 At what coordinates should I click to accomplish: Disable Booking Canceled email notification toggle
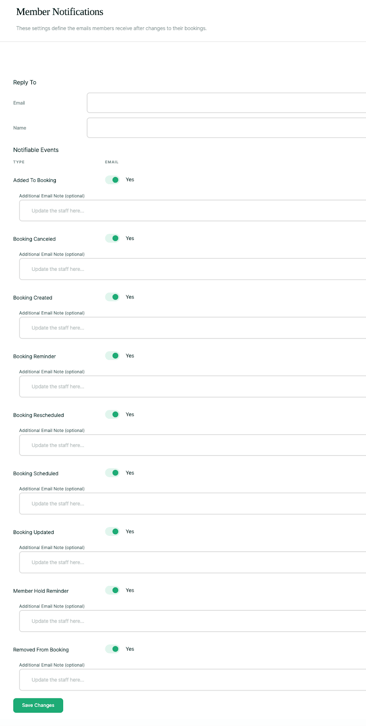tap(112, 238)
